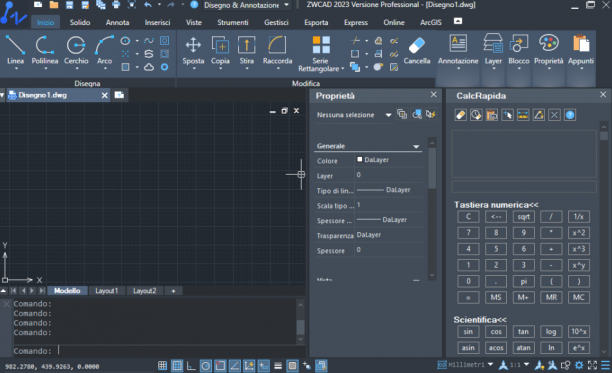Click the MS memory store button

496,297
